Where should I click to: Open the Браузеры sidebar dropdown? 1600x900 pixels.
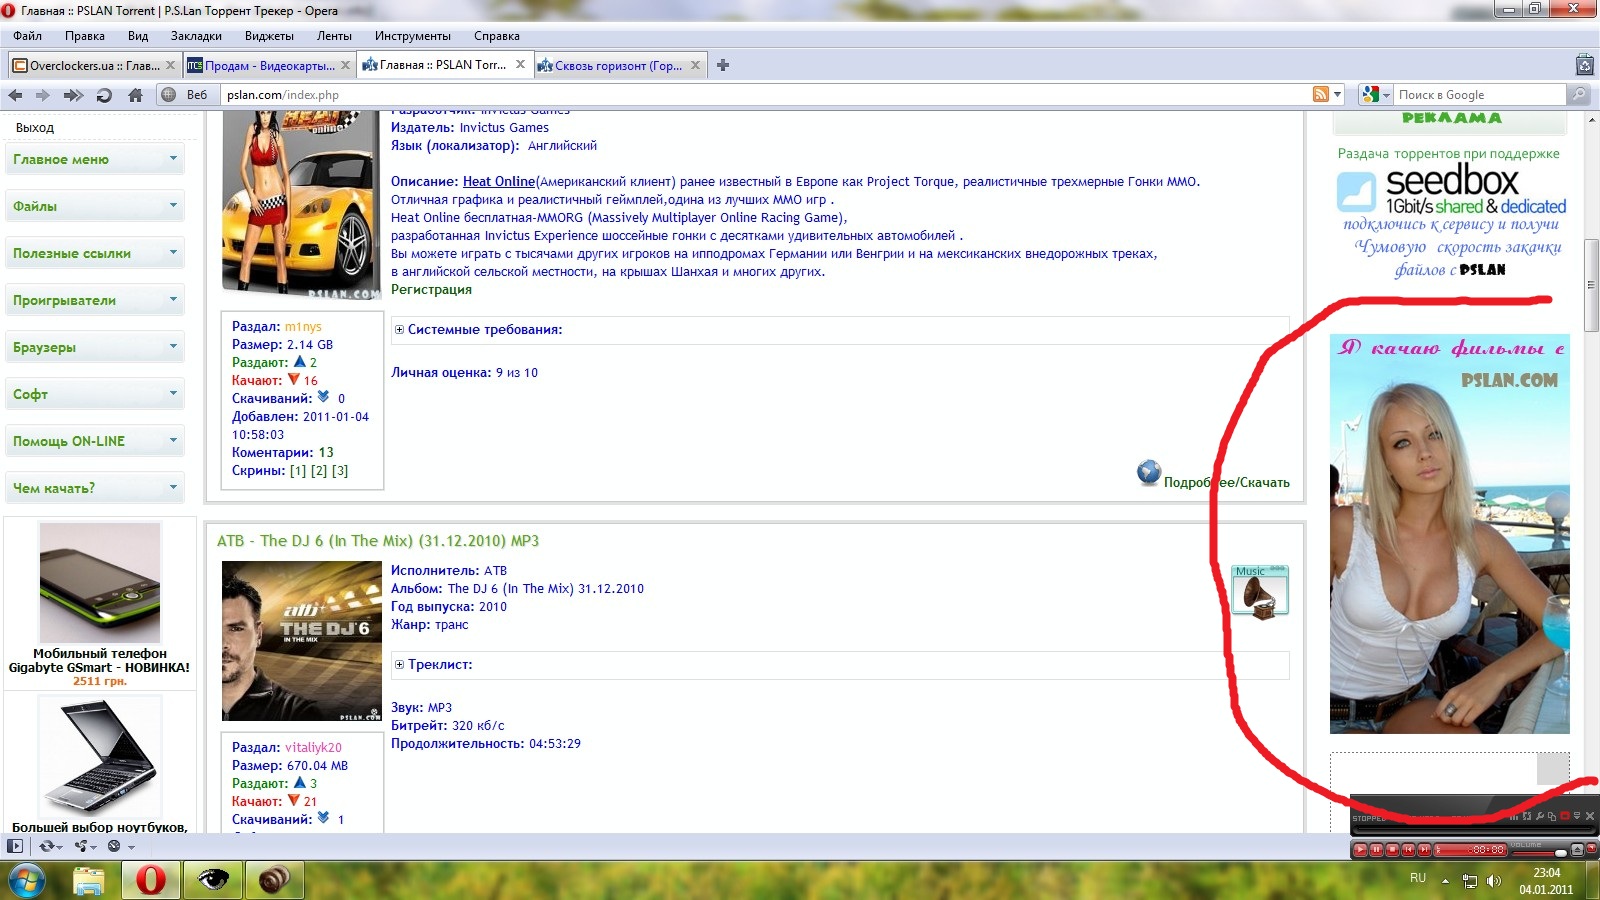pyautogui.click(x=172, y=347)
